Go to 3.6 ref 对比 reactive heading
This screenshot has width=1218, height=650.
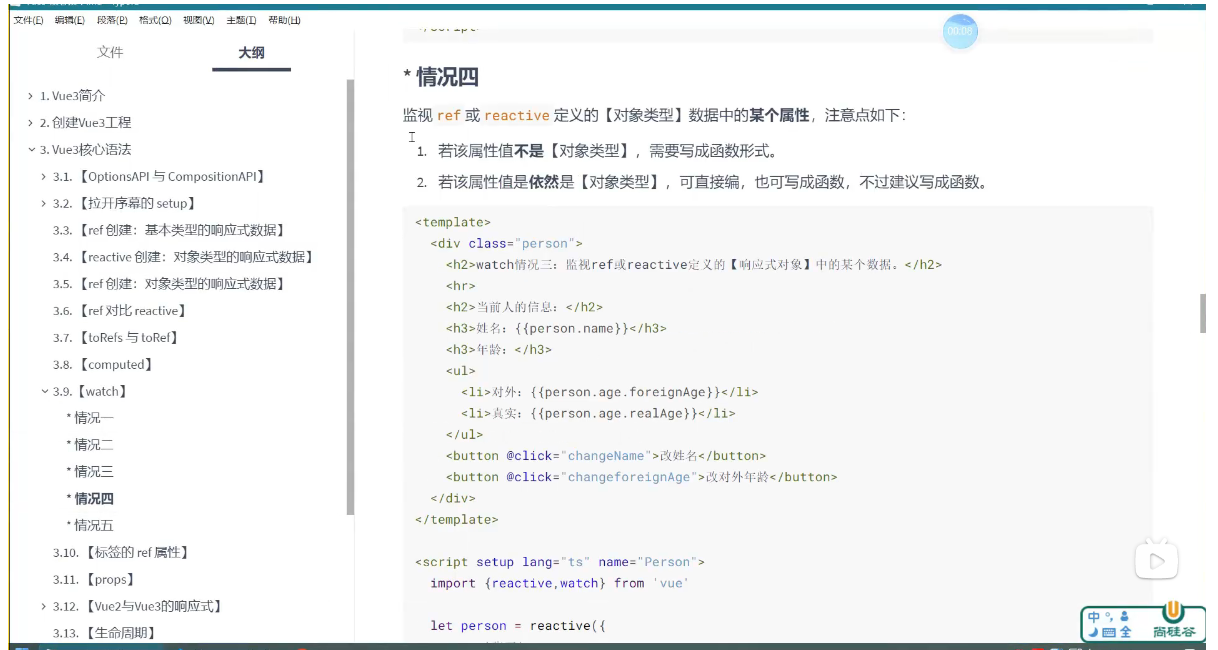click(x=119, y=311)
